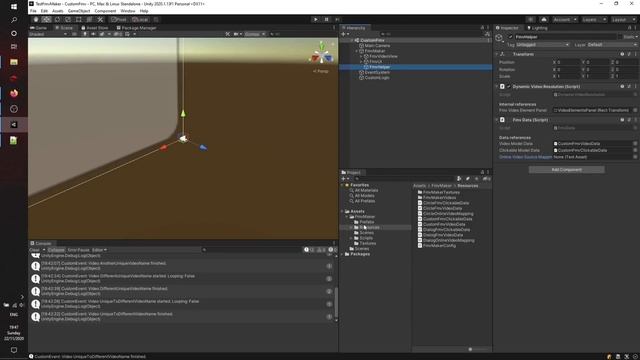
Task: Select the FmvMakerConfig asset
Action: [436, 246]
